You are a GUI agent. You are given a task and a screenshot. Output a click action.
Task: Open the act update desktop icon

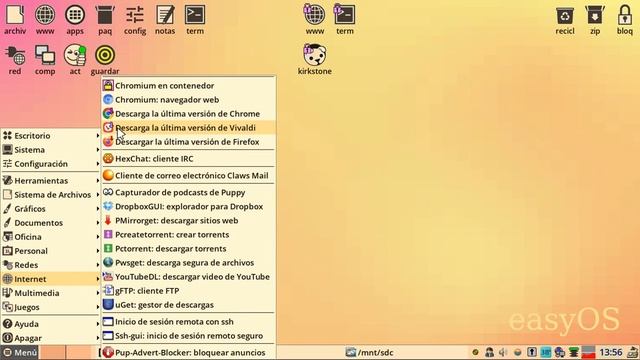tap(75, 60)
